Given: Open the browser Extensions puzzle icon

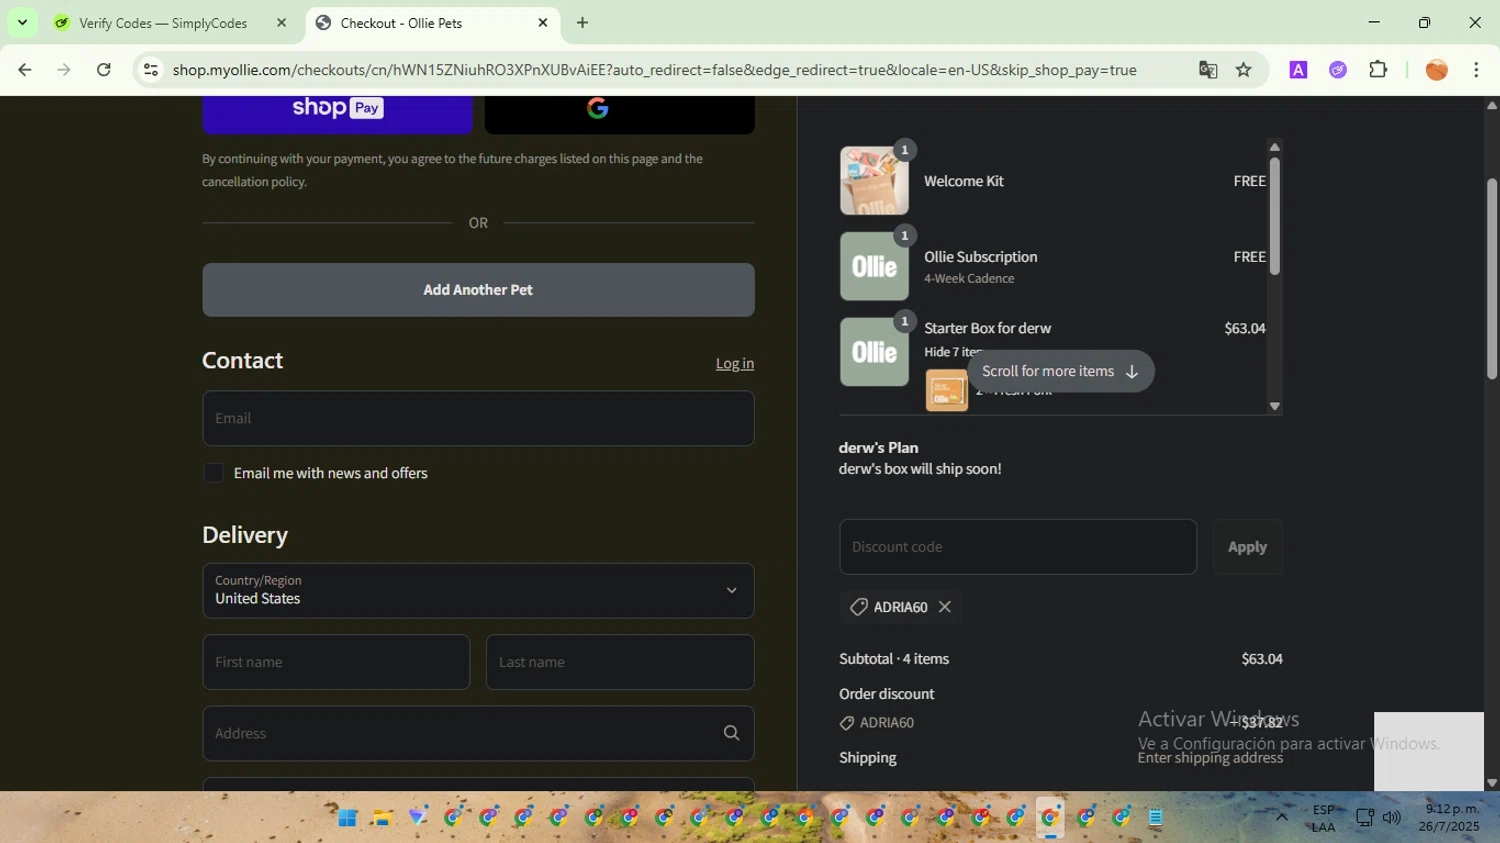Looking at the screenshot, I should click(x=1378, y=70).
